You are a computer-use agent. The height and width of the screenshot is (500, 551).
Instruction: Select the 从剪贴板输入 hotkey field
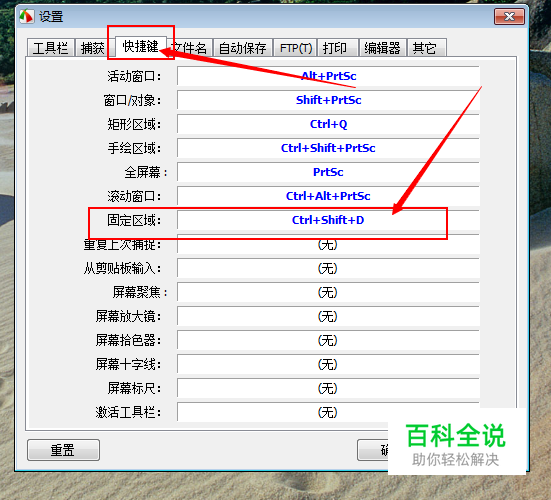tap(329, 268)
